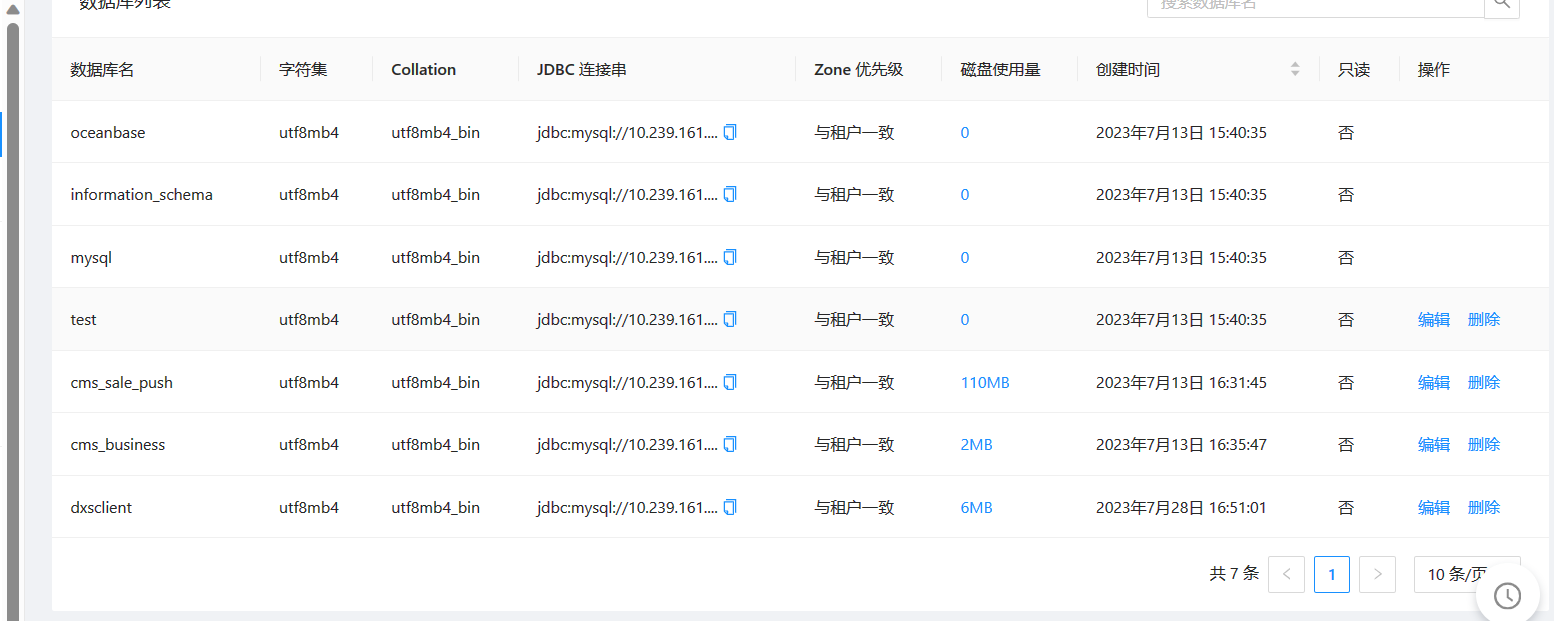Click the 磁盘使用量 column header

coord(1000,69)
